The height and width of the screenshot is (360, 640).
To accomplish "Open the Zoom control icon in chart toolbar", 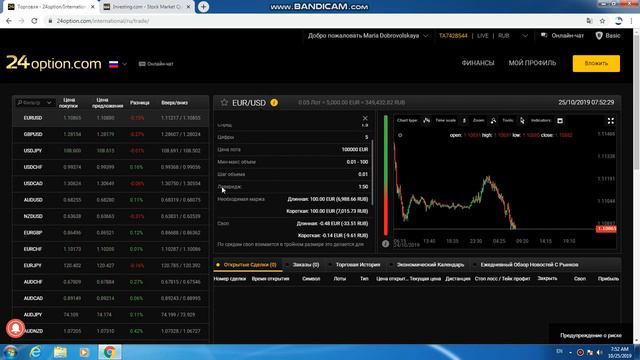I will 493,120.
